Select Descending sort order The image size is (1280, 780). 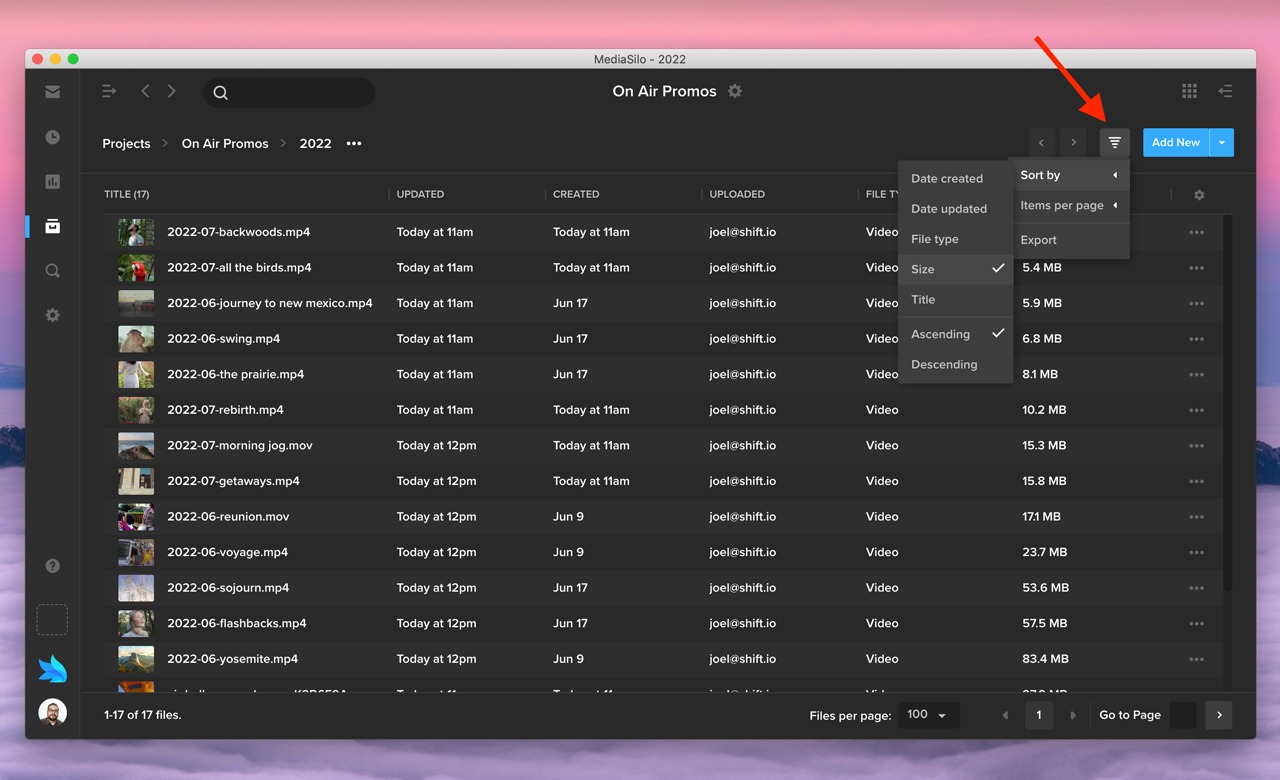pyautogui.click(x=956, y=364)
